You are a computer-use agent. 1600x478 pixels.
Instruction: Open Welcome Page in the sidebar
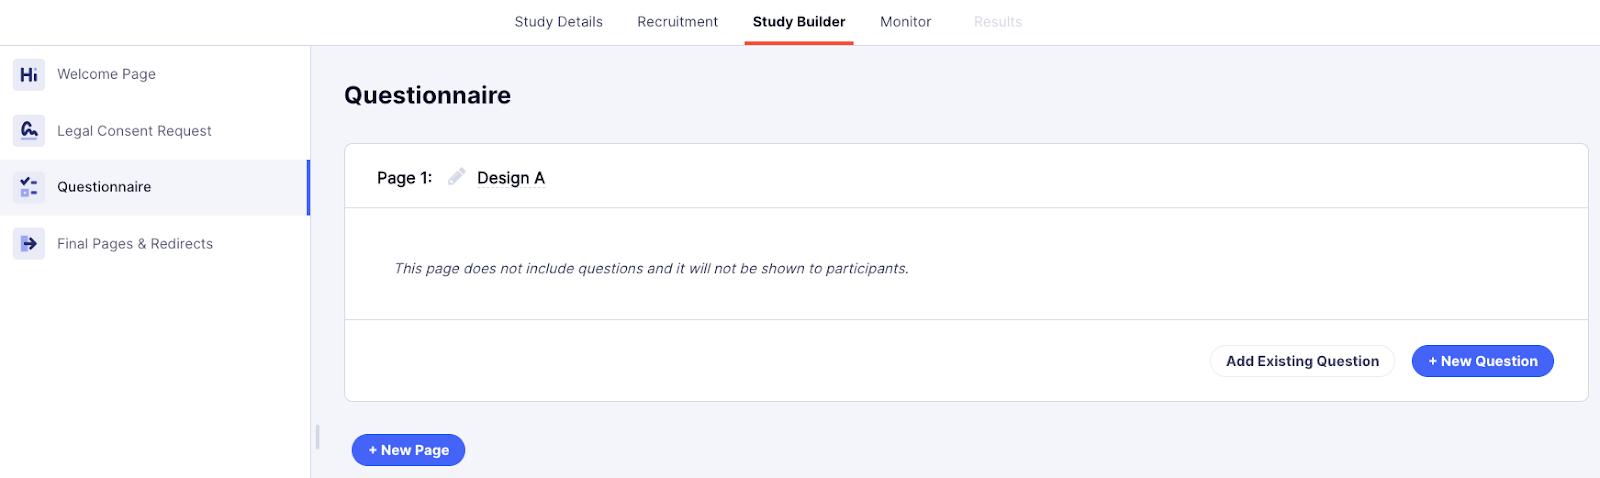tap(155, 74)
